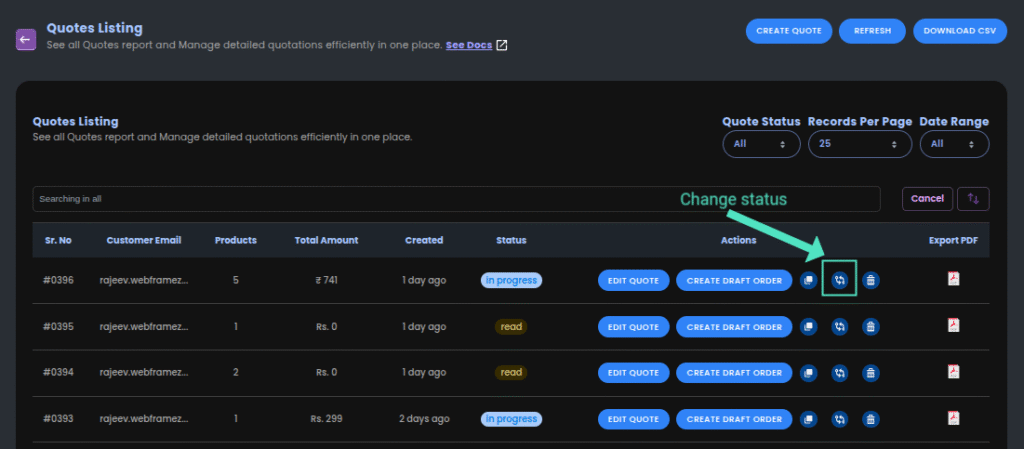The image size is (1024, 449).
Task: Change status of quote #0393
Action: click(840, 419)
